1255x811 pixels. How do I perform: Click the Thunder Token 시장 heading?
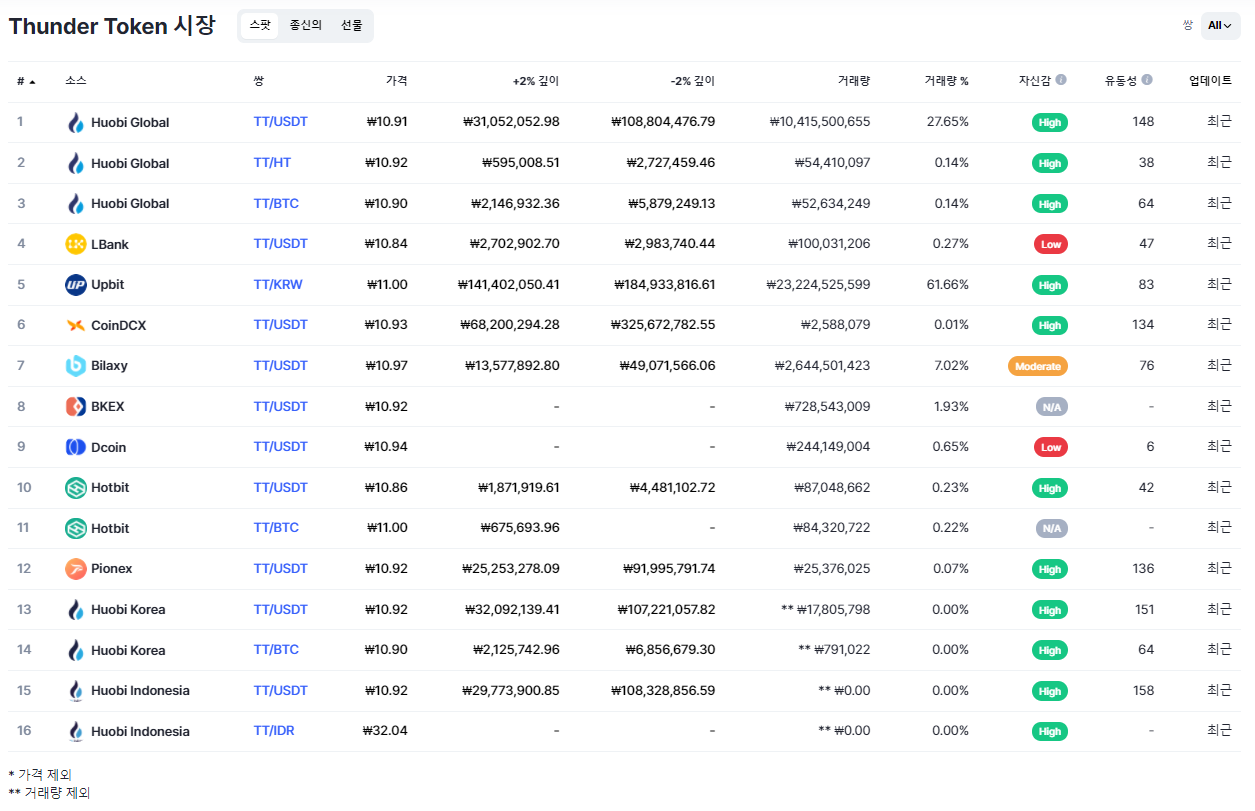click(112, 26)
